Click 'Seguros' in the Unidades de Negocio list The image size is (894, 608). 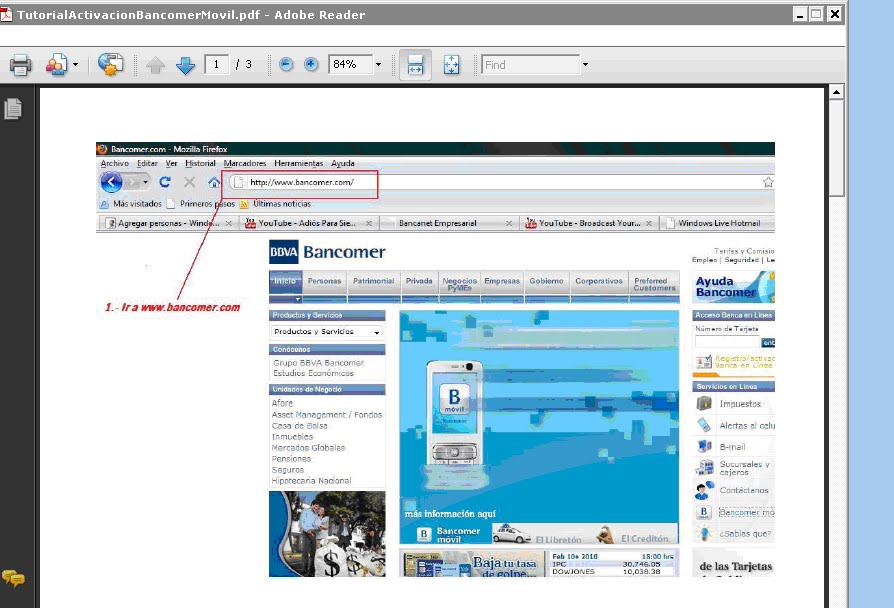coord(288,470)
